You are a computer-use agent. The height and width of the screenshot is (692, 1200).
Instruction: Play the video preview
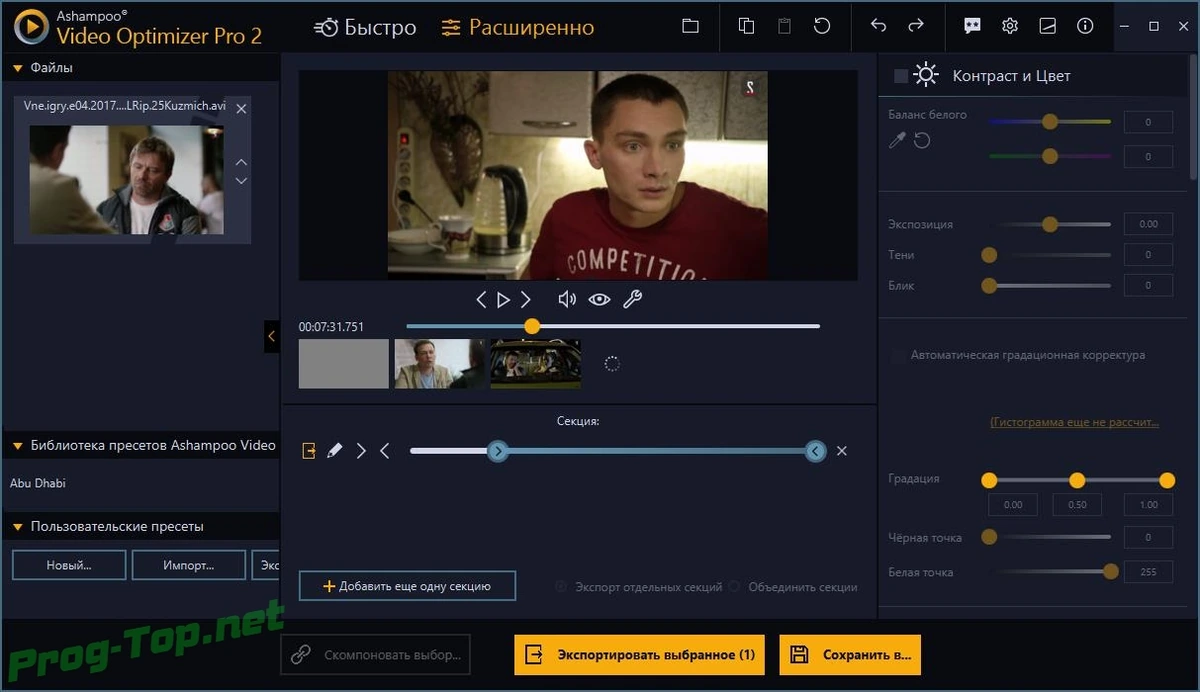(504, 299)
